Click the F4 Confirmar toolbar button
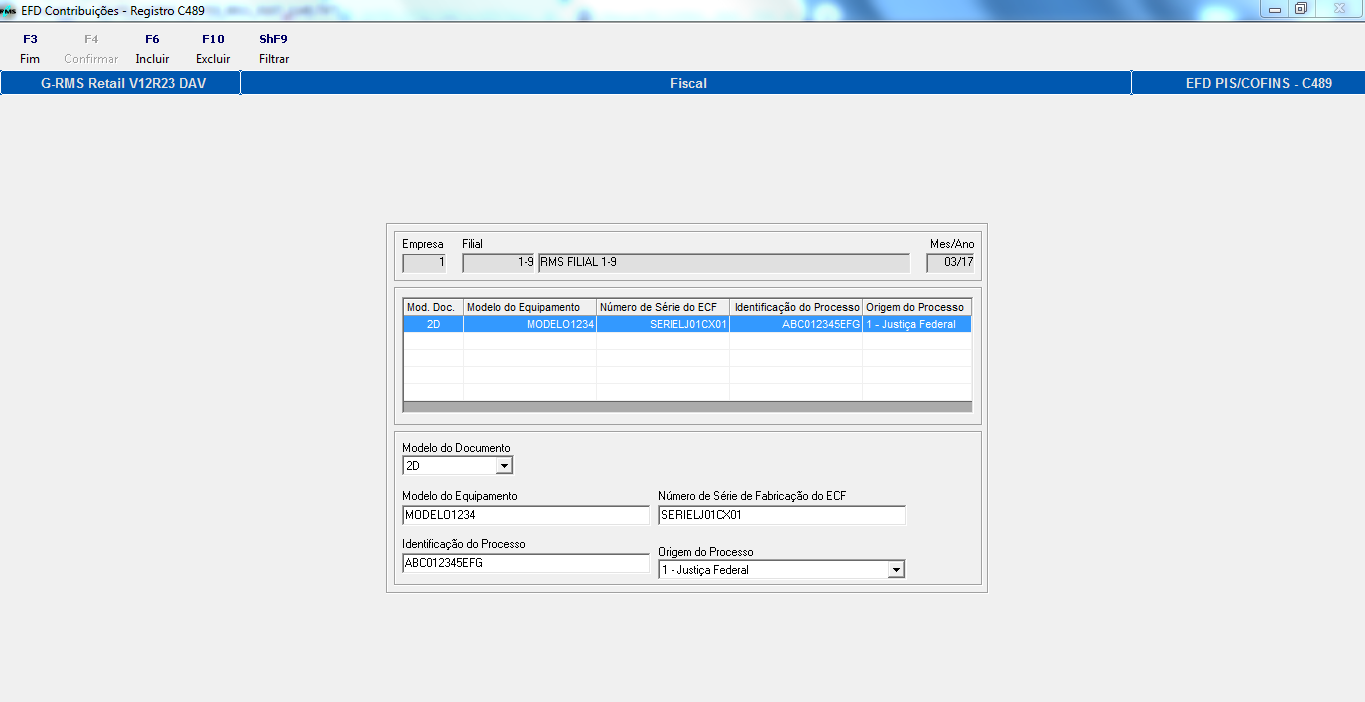 pos(91,49)
